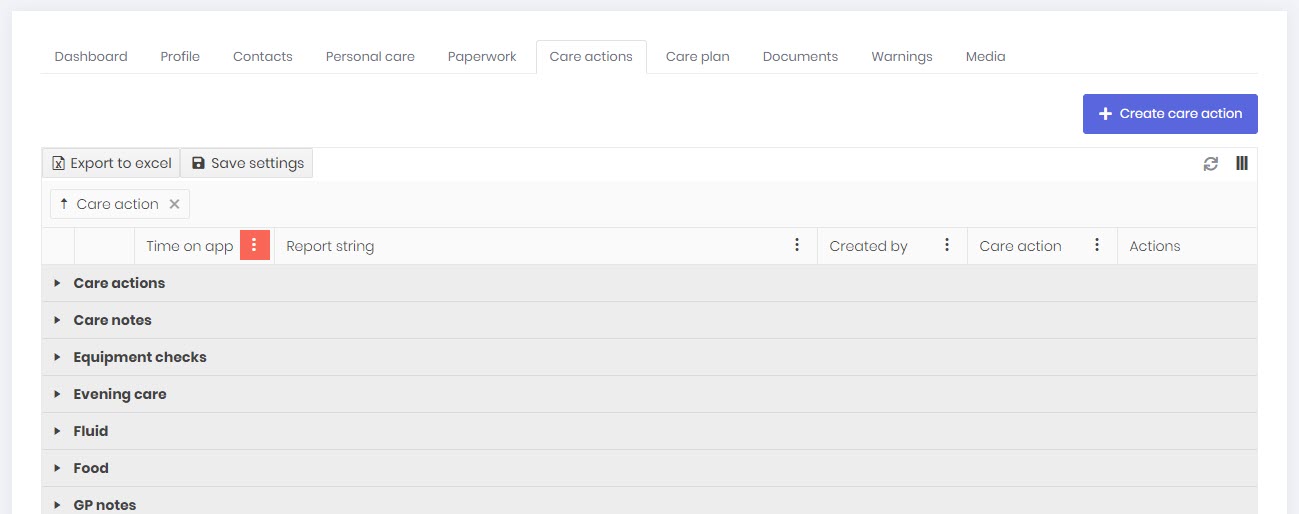Open Care action column menu dots
This screenshot has height=514, width=1299.
point(1097,245)
